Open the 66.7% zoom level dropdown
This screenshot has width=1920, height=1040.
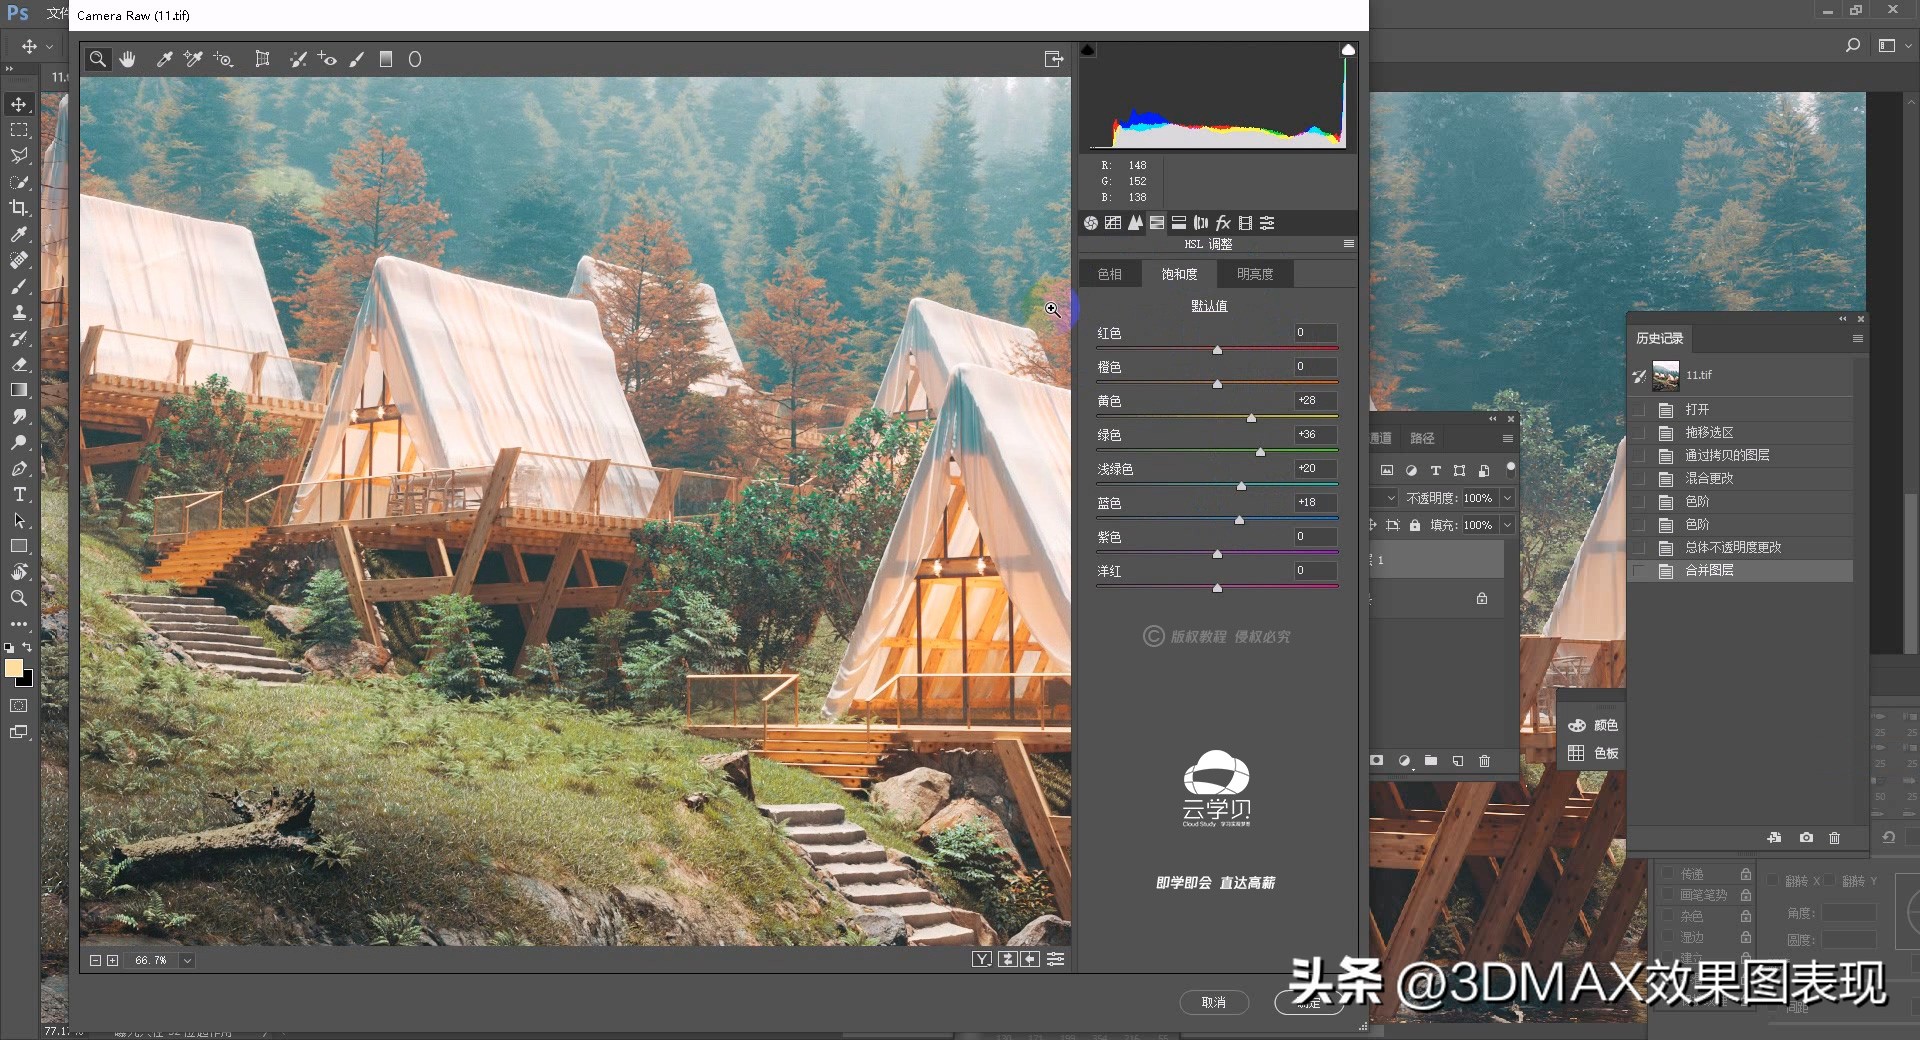188,960
